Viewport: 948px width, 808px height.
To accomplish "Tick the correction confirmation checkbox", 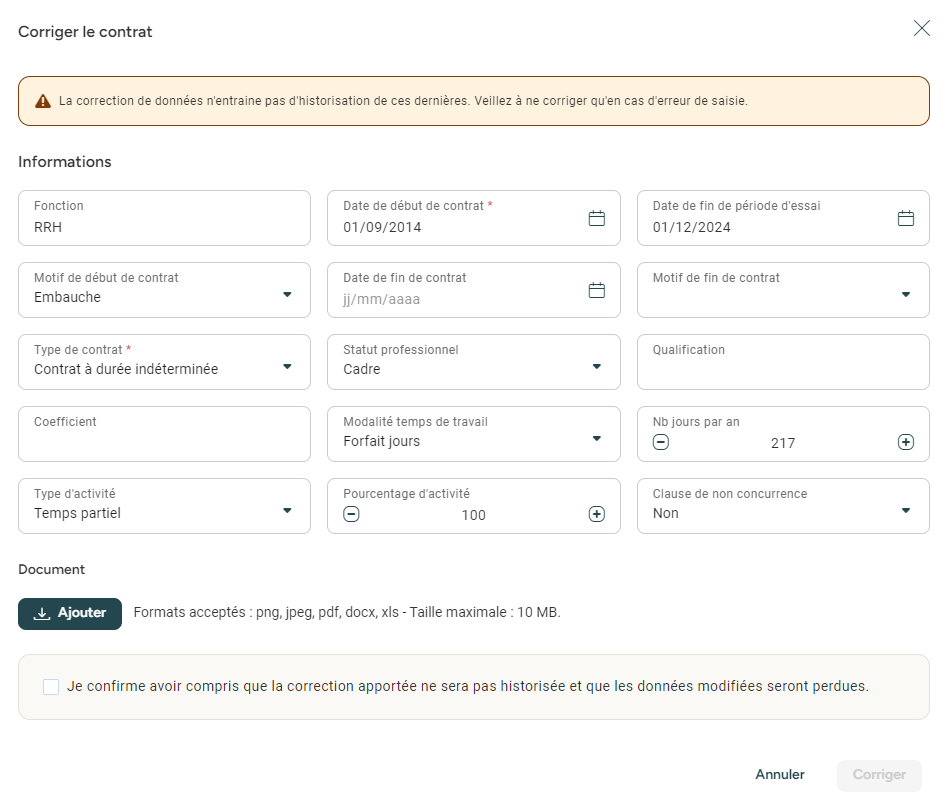I will [51, 687].
